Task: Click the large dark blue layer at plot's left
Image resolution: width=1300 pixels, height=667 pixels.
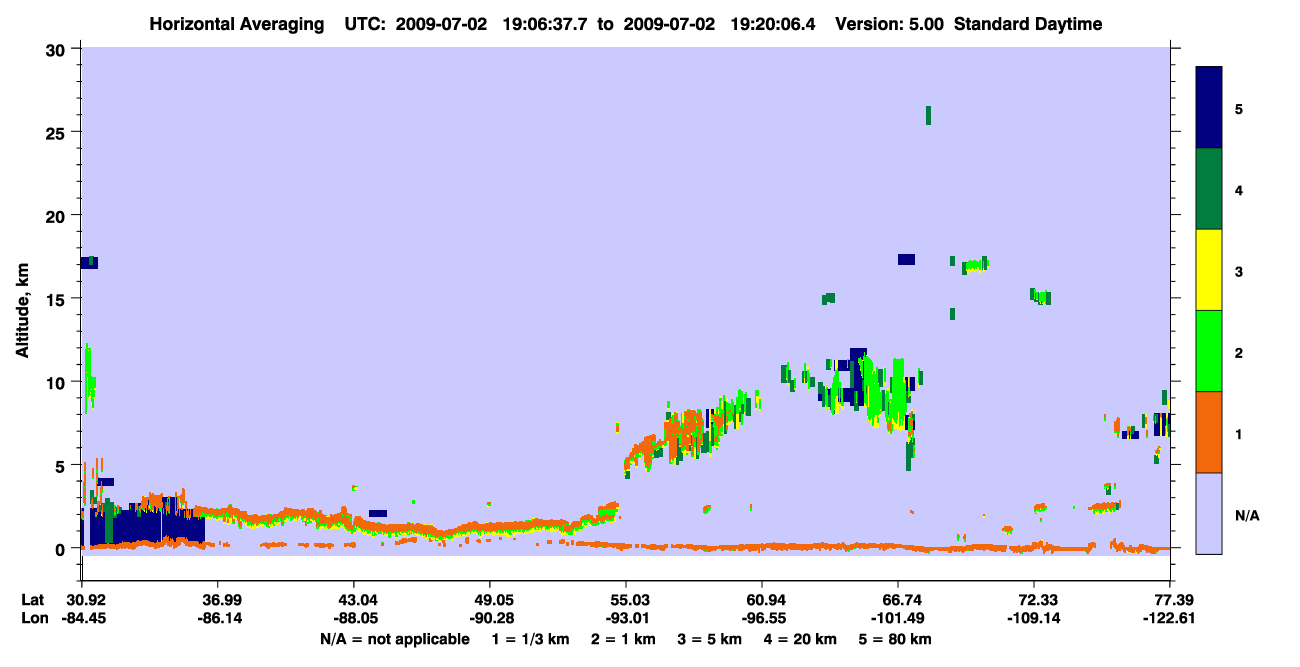Action: click(145, 526)
